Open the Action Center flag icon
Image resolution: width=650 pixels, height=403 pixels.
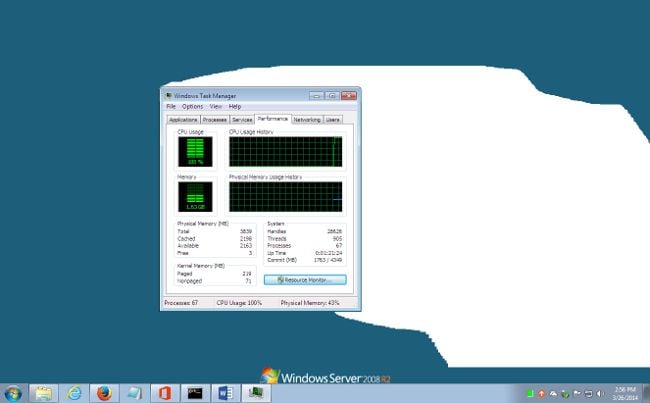577,393
